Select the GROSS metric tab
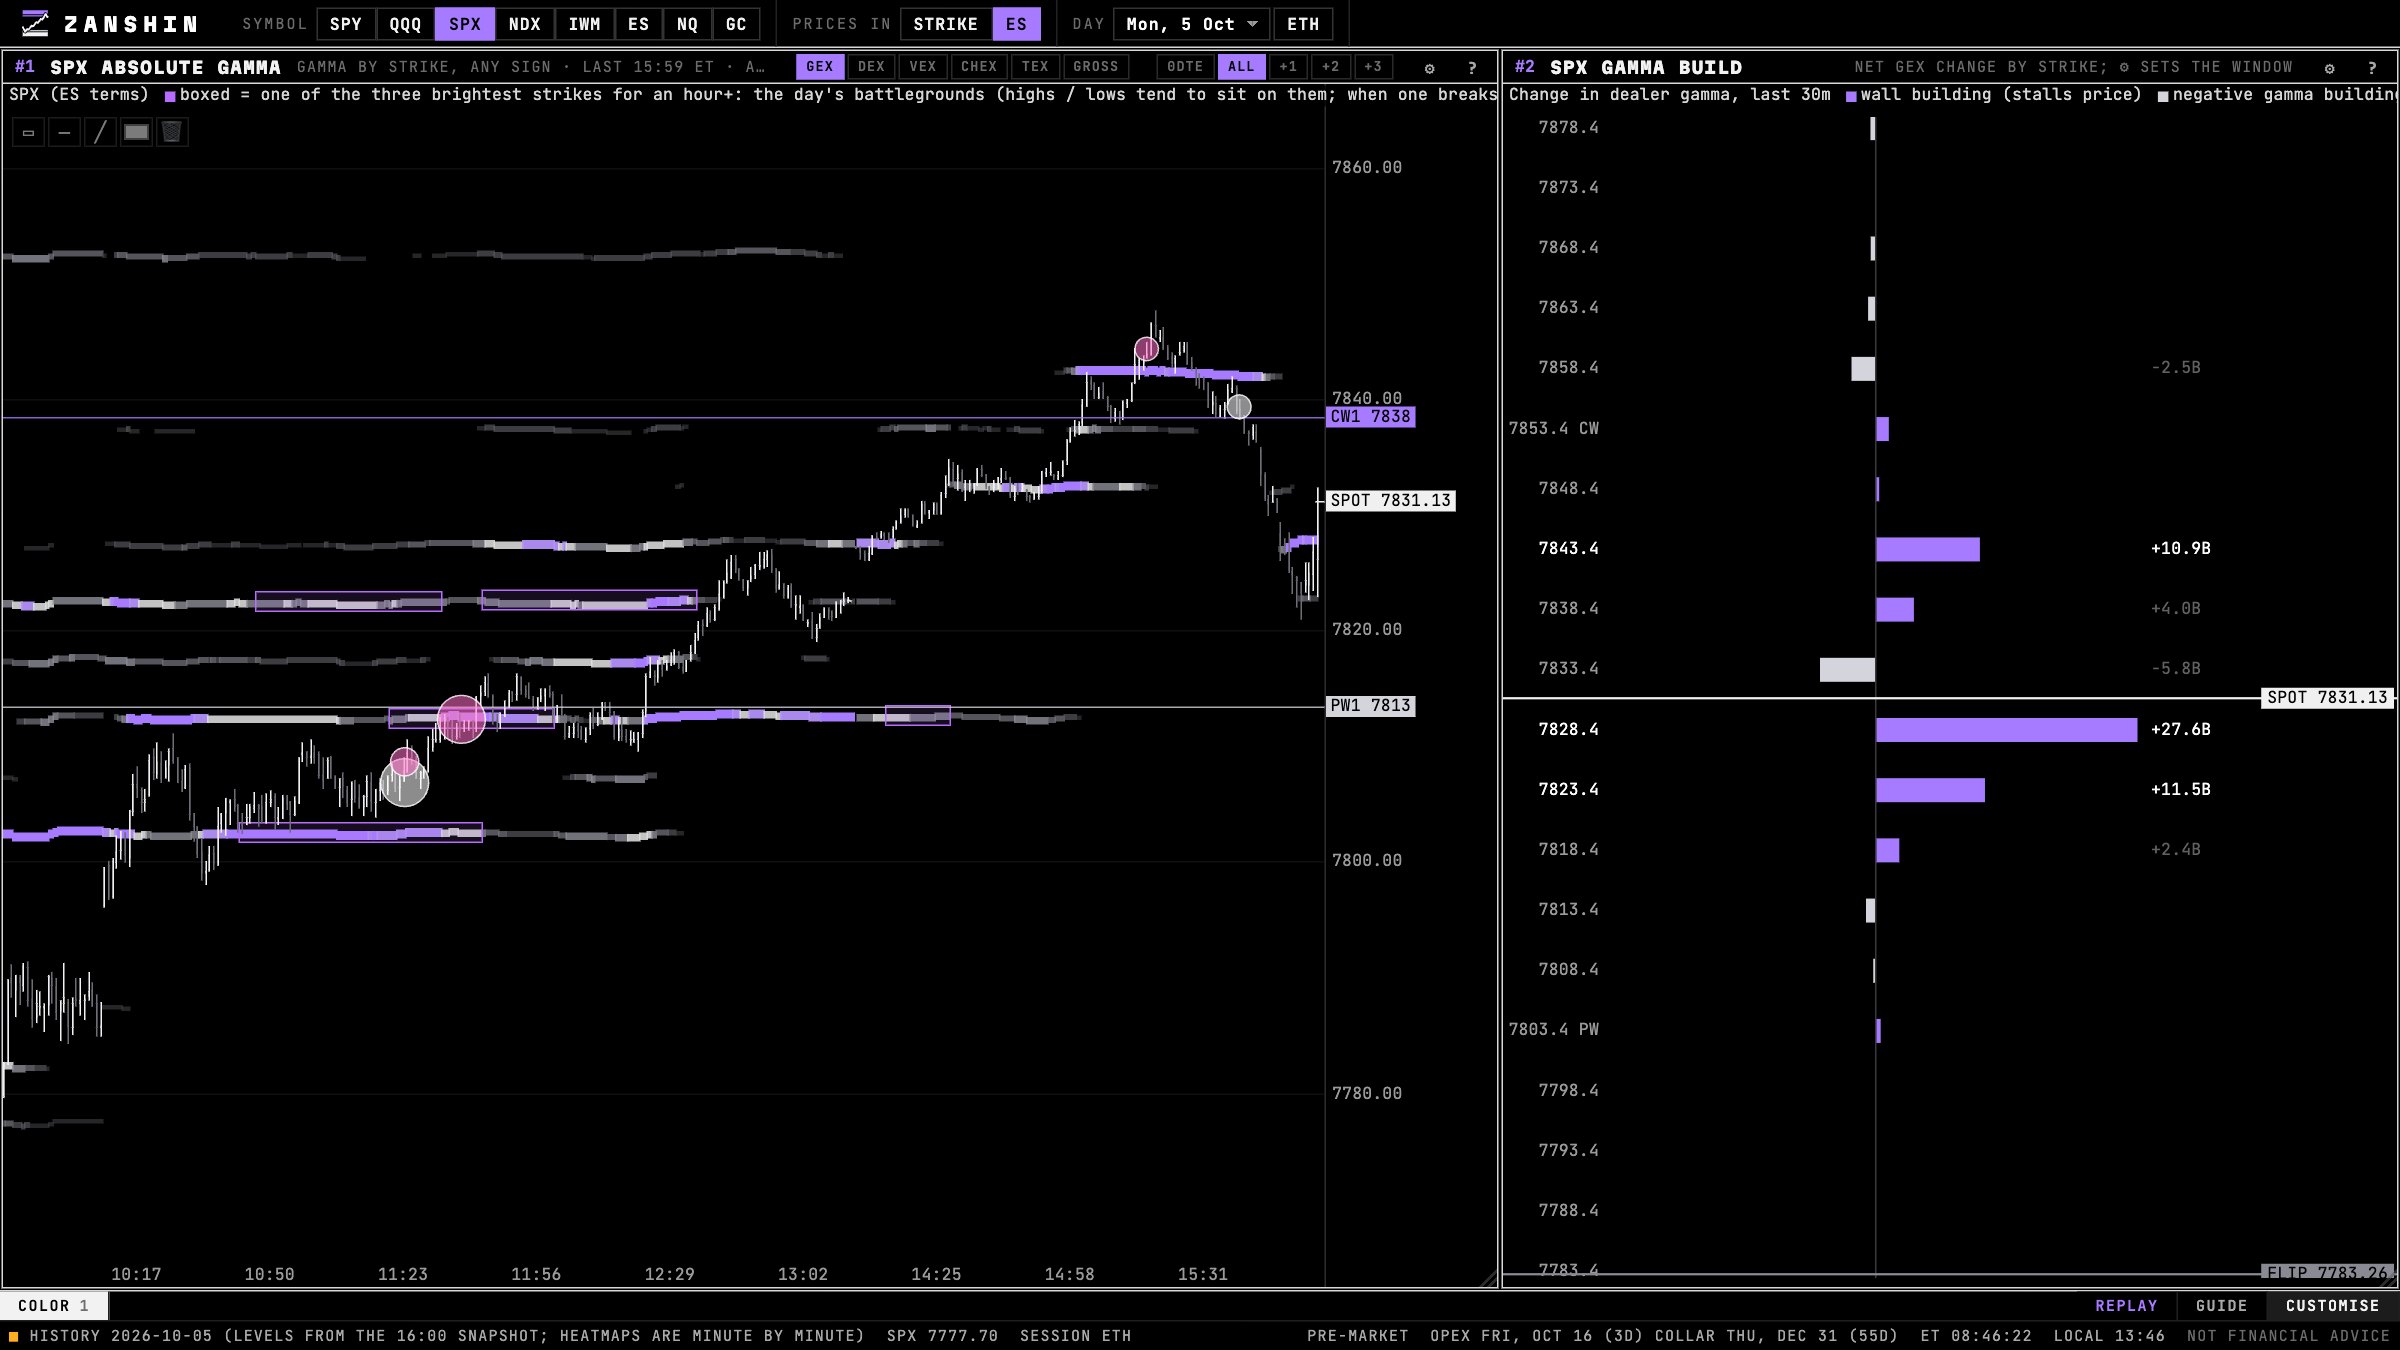 [x=1096, y=67]
